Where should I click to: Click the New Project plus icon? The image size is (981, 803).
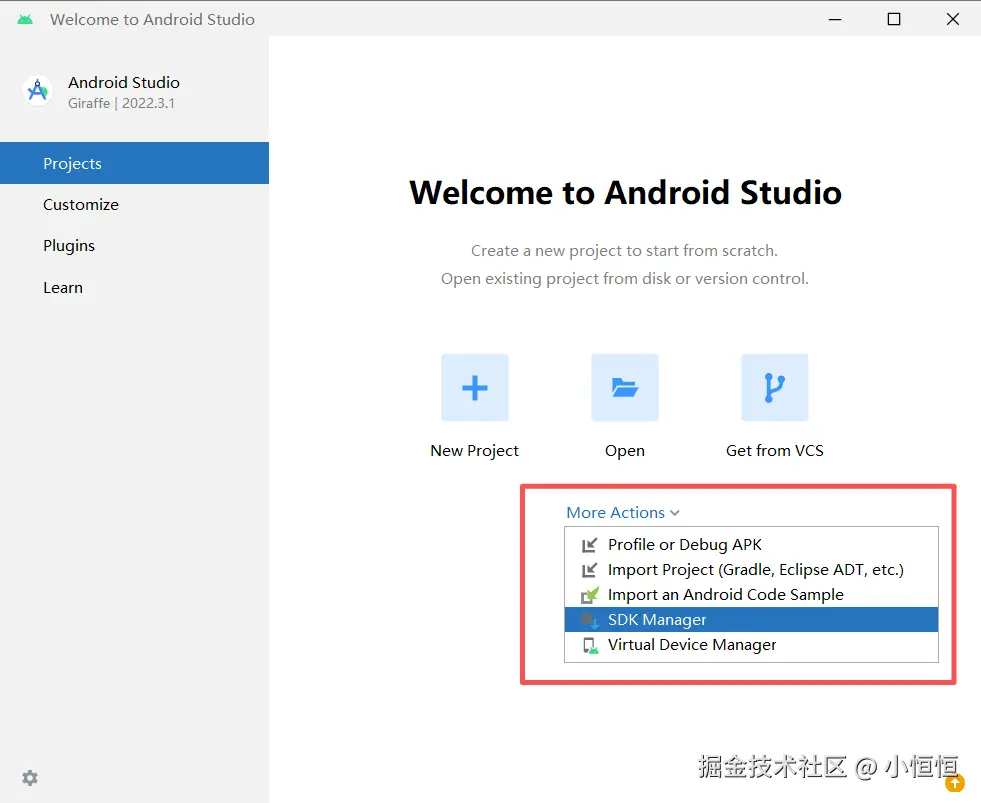475,387
